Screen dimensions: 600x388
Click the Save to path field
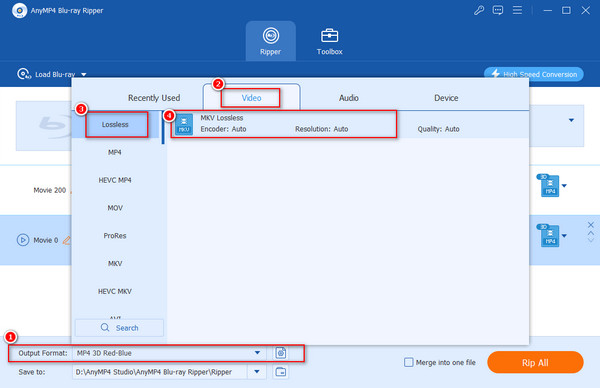[x=160, y=372]
